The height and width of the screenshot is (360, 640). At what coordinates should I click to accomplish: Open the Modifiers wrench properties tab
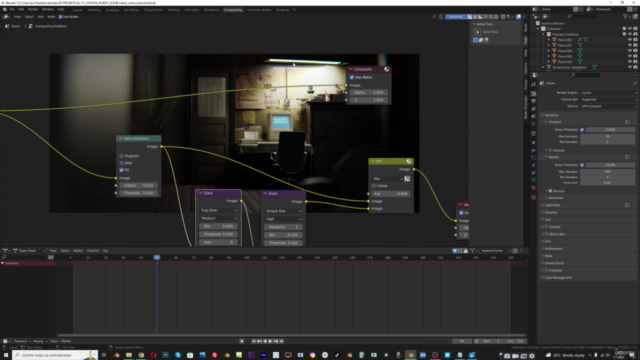533,150
